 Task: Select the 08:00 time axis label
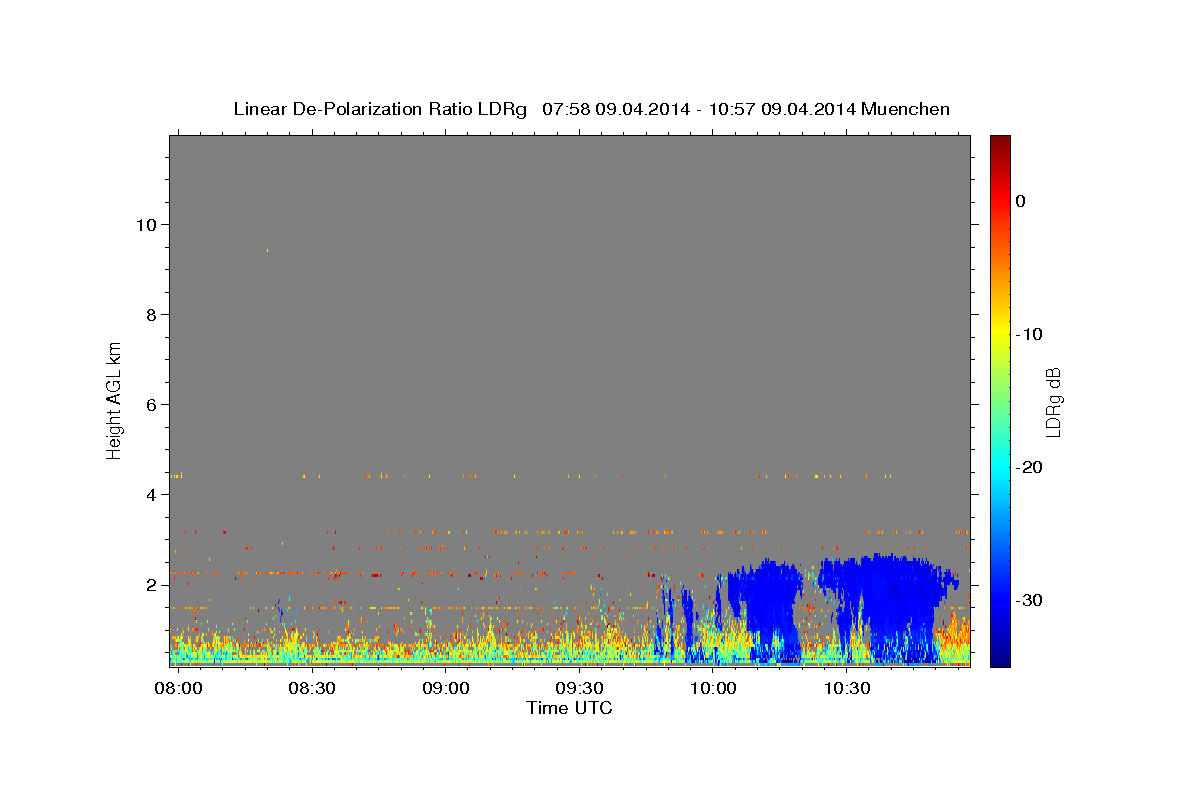click(178, 688)
